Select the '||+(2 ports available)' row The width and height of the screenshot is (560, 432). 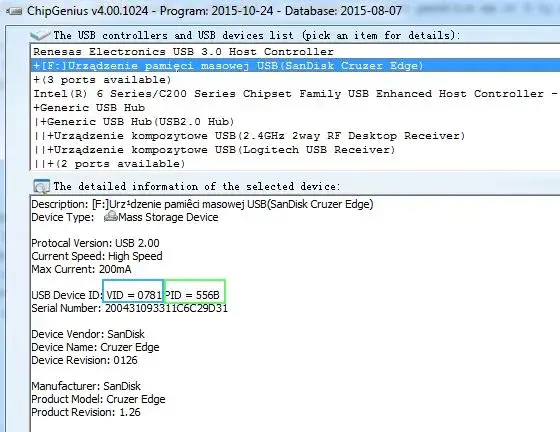tap(295, 164)
